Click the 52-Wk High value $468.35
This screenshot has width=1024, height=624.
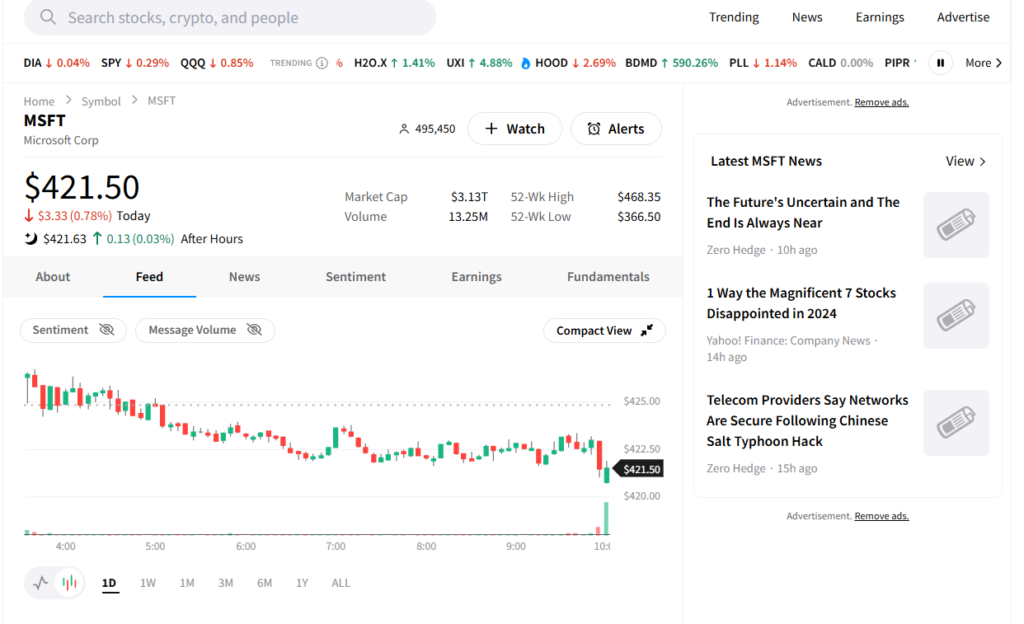639,196
